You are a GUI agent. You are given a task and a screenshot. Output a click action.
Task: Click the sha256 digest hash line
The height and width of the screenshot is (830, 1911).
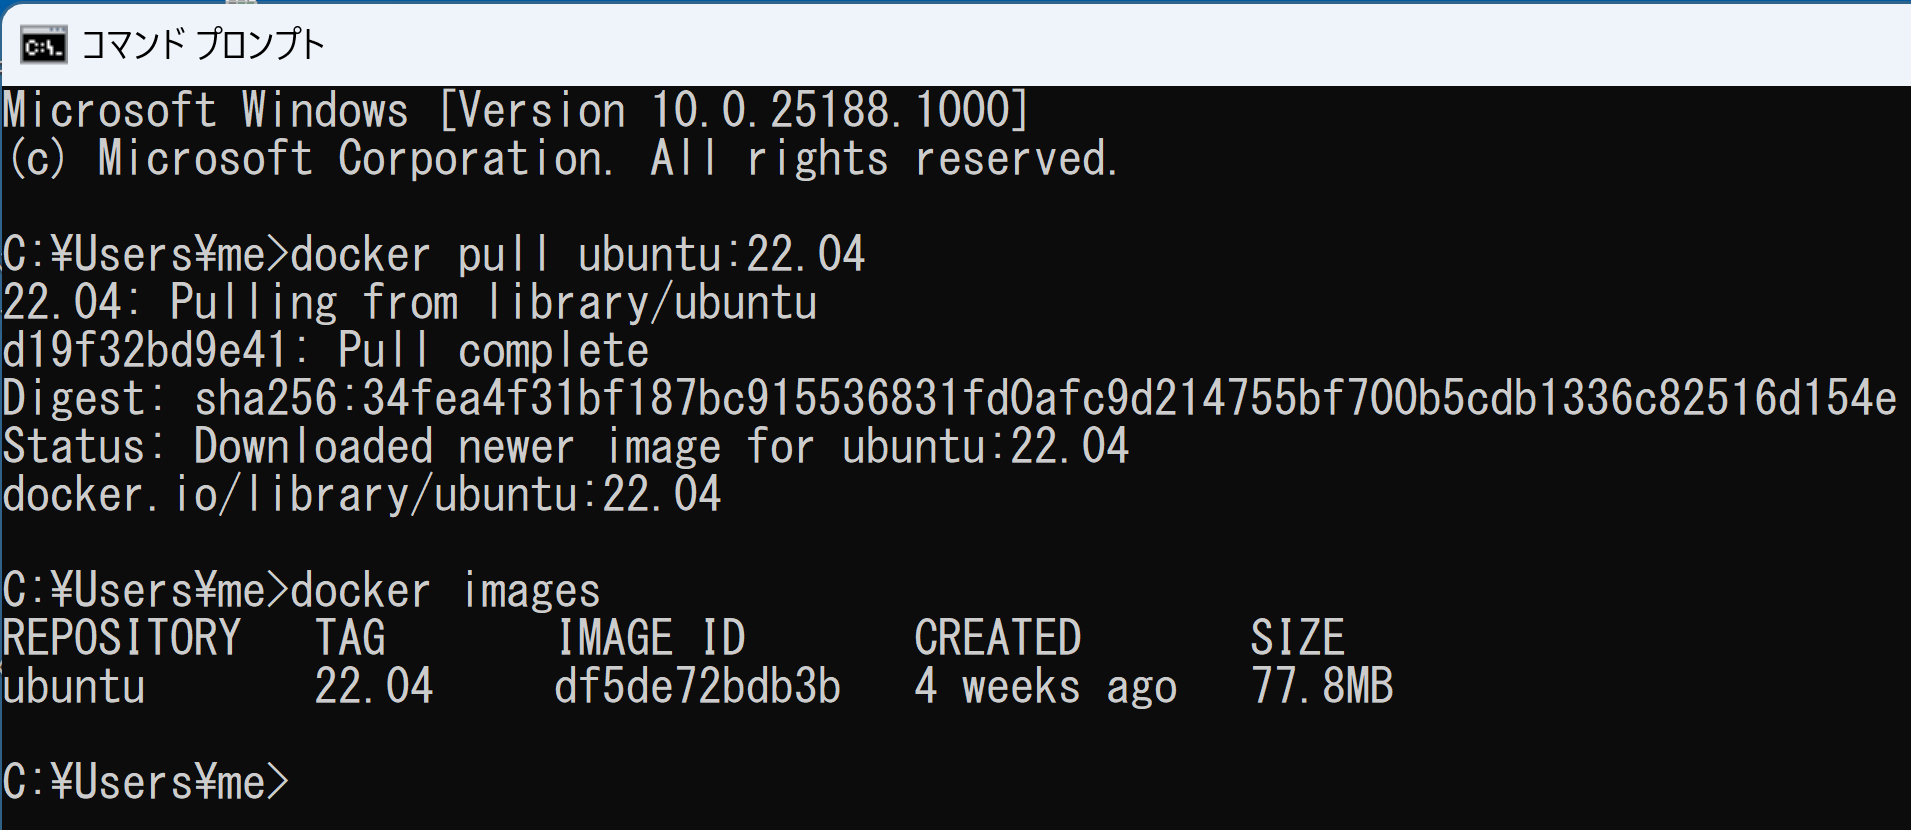click(x=950, y=398)
